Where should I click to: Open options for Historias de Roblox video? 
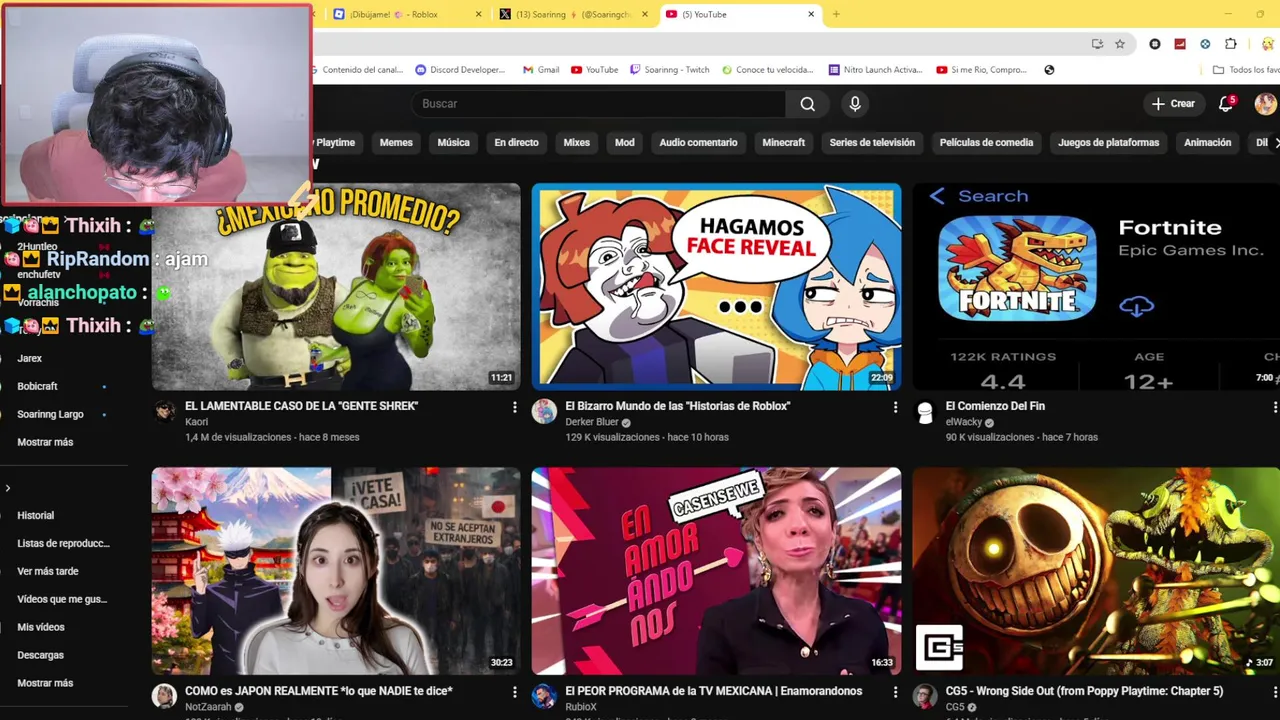895,407
